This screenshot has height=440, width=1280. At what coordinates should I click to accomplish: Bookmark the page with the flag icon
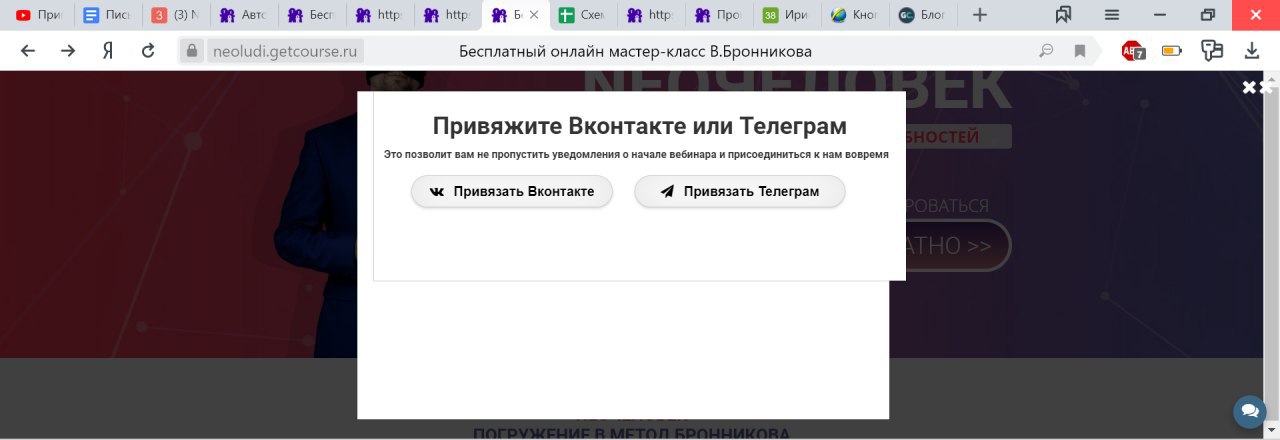1080,51
